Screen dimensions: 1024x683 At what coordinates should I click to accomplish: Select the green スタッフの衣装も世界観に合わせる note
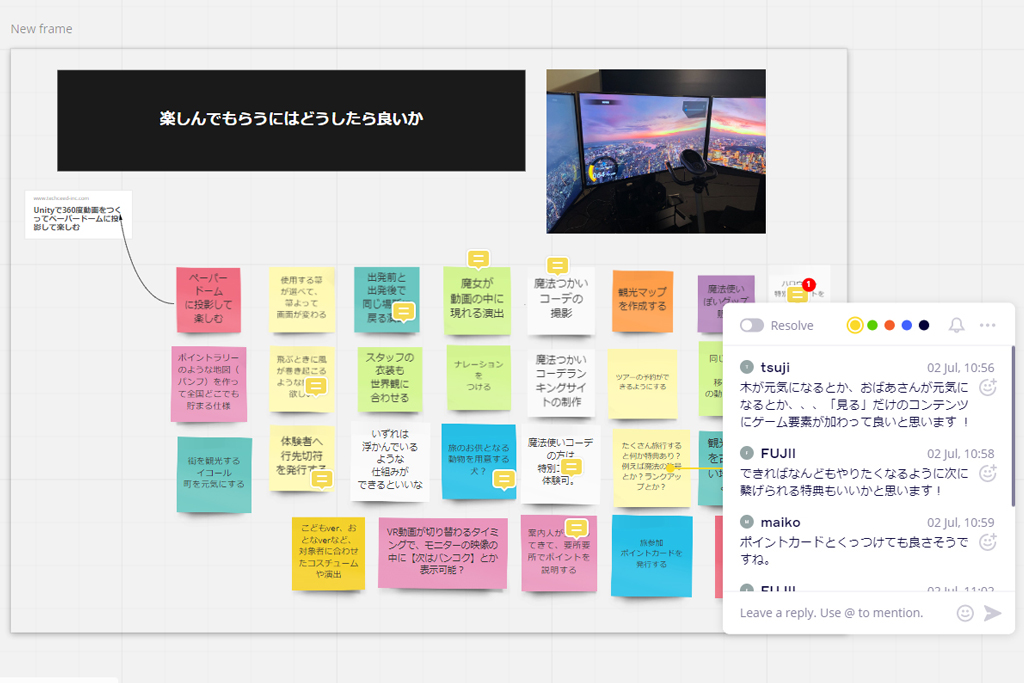pos(390,379)
